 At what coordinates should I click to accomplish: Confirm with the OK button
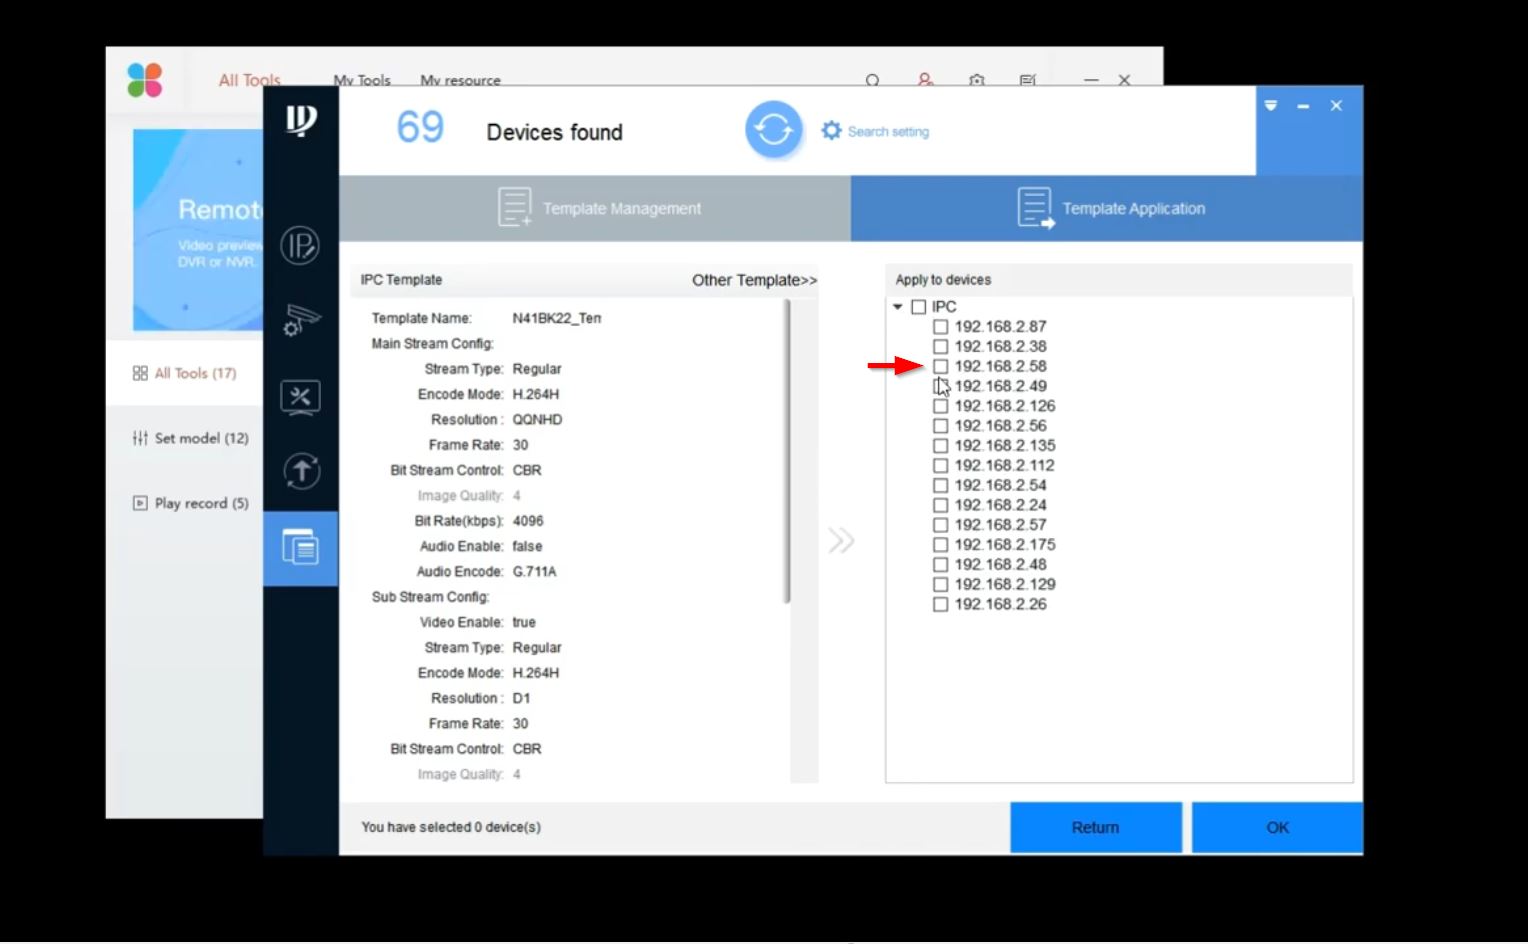1277,827
